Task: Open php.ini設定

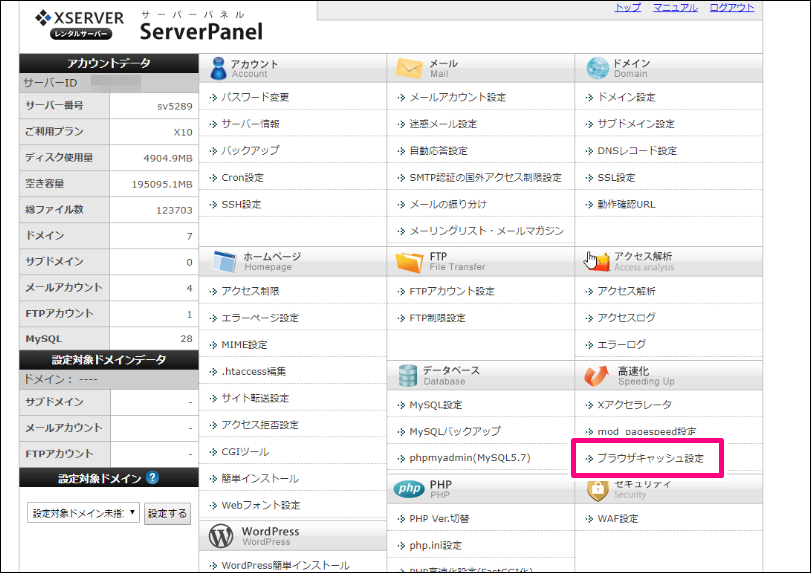Action: tap(436, 545)
